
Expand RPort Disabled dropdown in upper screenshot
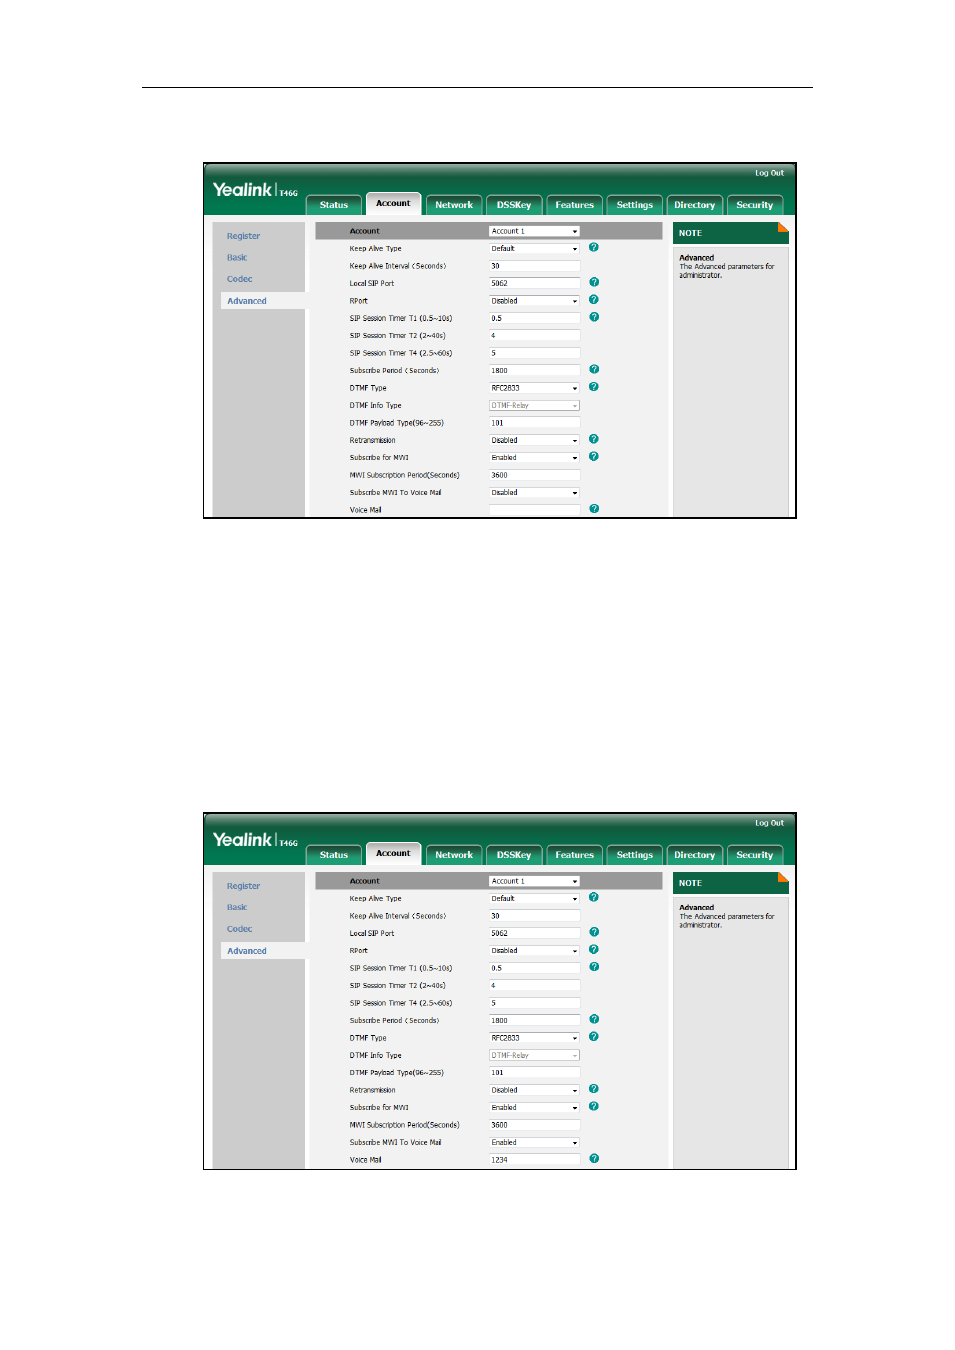(x=534, y=300)
